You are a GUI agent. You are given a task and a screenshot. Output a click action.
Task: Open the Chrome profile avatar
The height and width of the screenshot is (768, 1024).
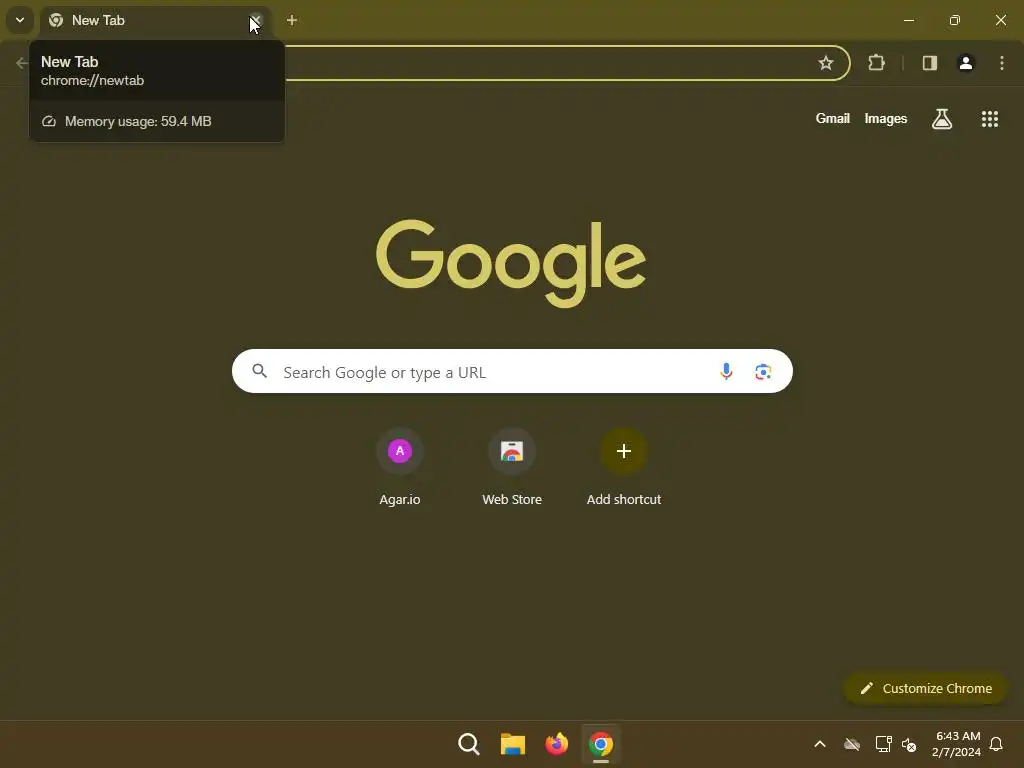click(x=966, y=63)
